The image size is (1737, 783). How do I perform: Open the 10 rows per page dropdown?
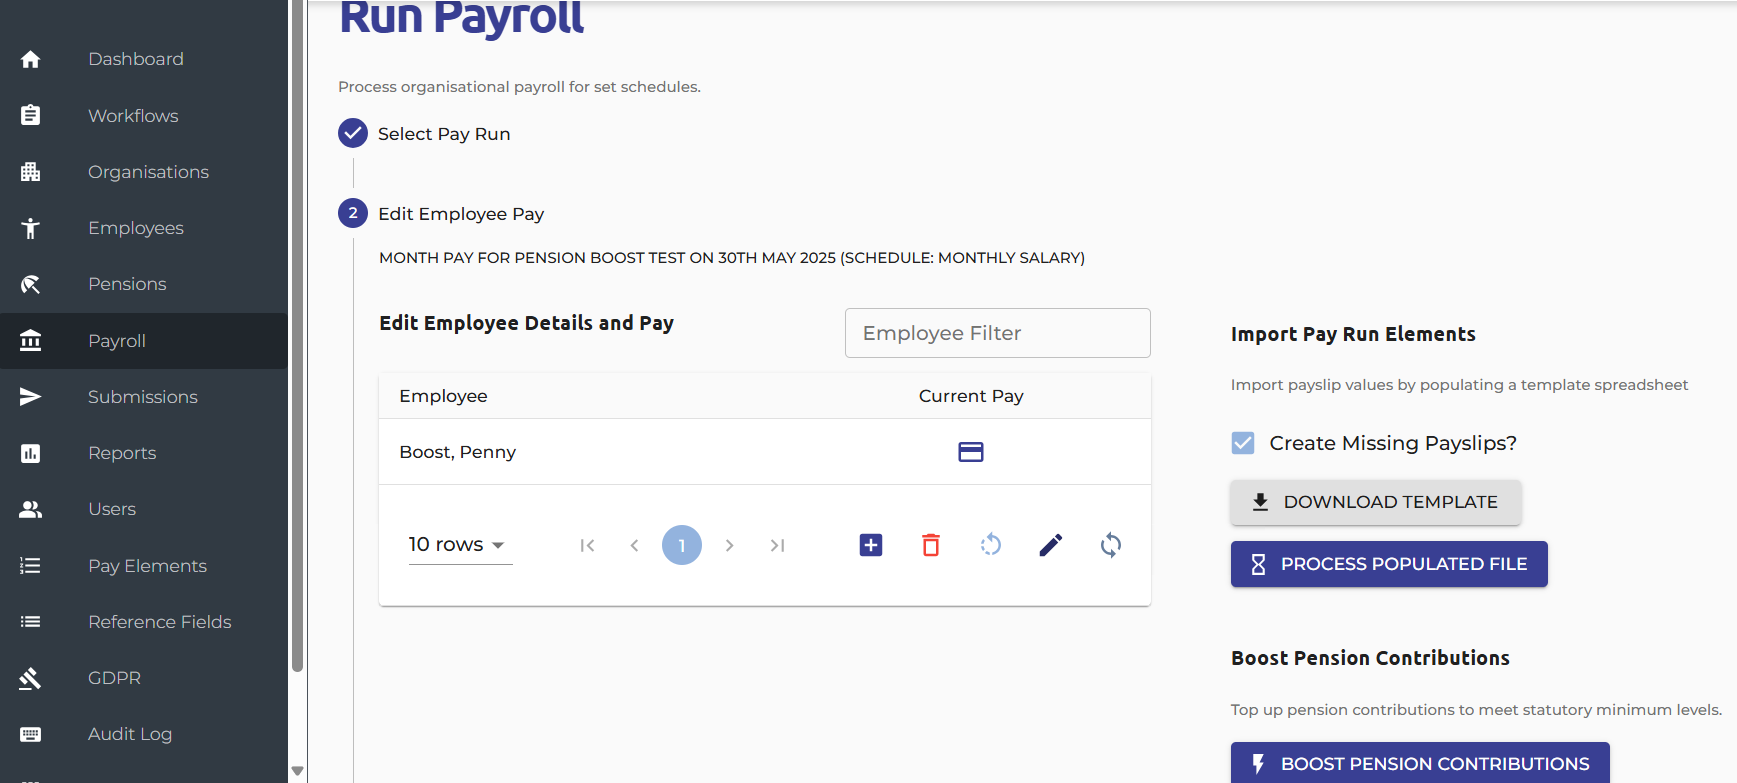460,545
